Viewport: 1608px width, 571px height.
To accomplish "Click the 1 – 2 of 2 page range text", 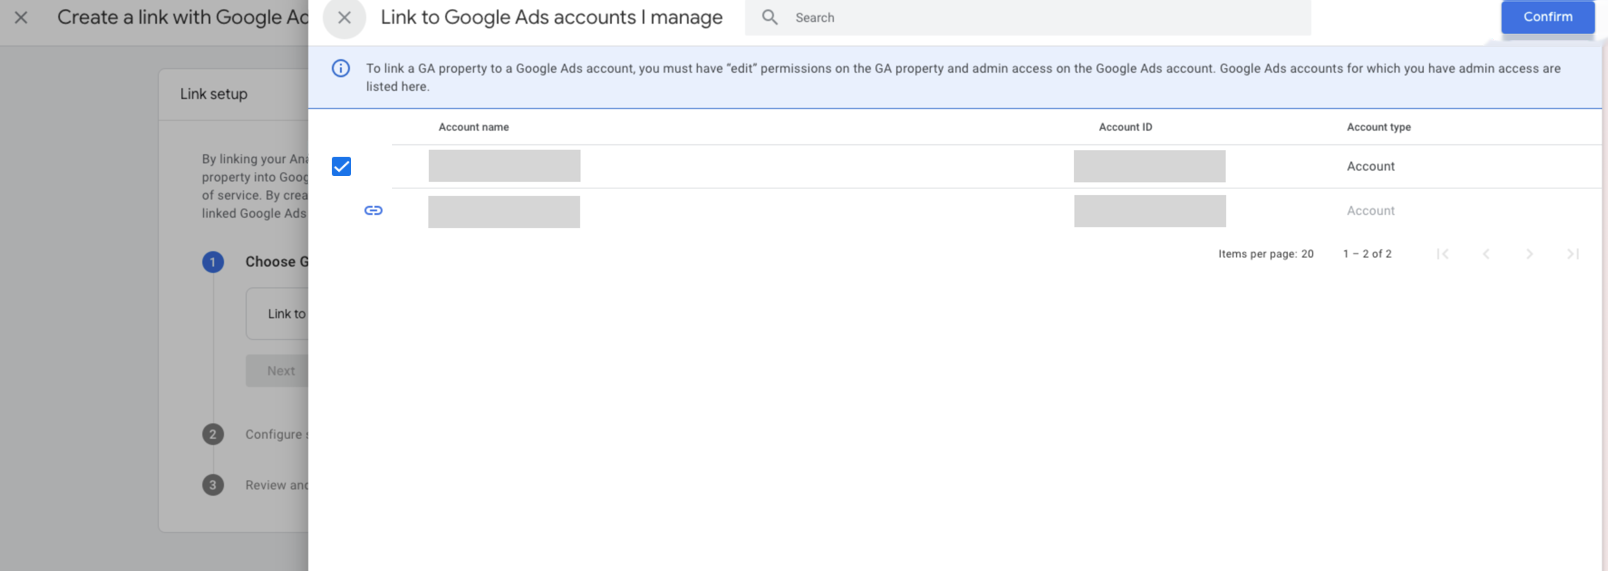I will (1367, 254).
